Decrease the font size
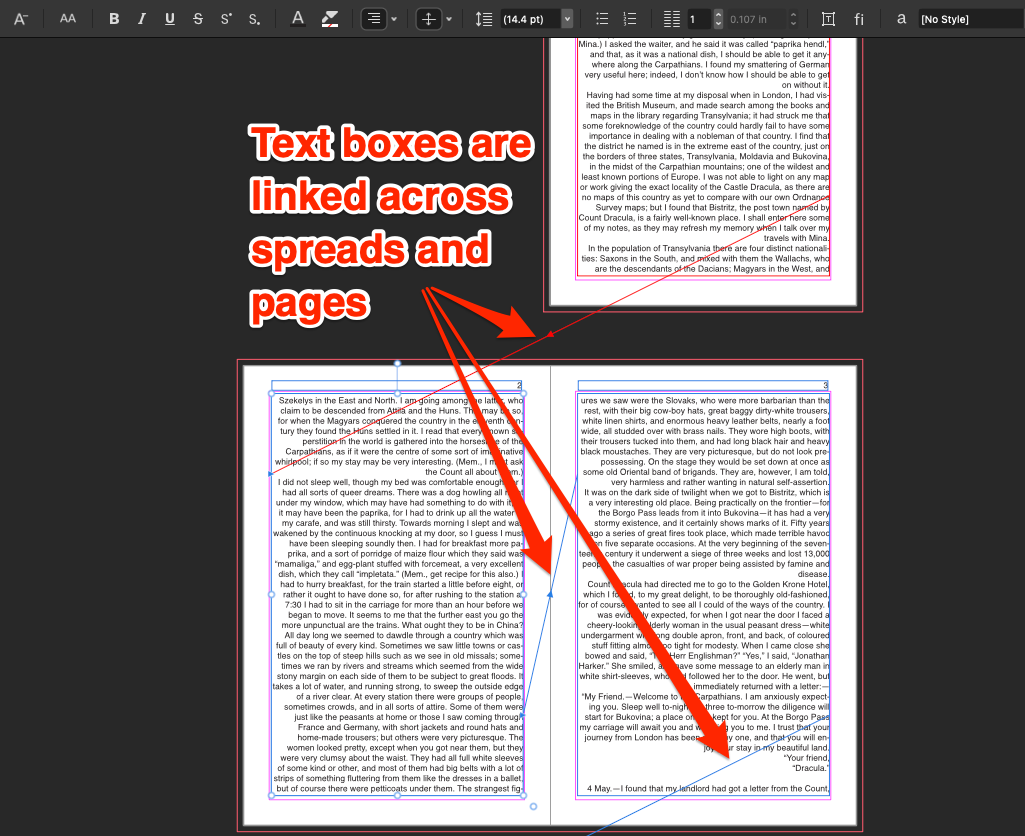This screenshot has height=836, width=1025. coord(21,18)
